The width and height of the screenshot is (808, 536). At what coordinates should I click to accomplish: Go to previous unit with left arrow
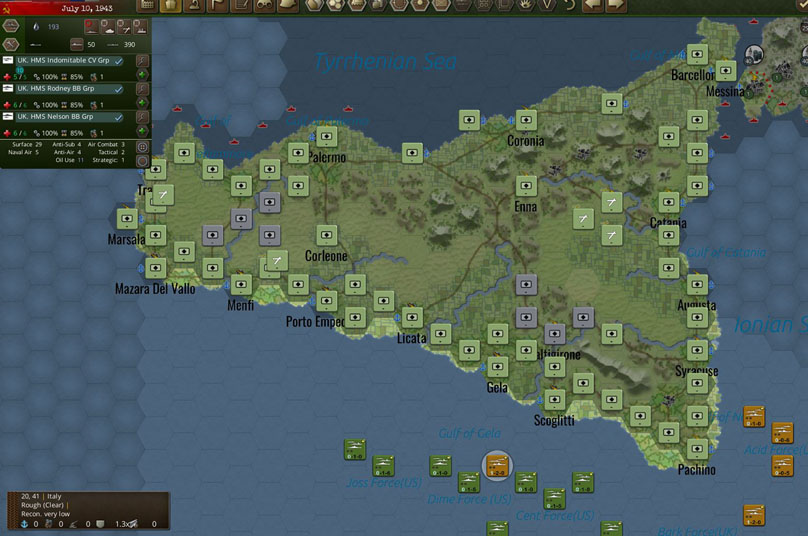(x=593, y=5)
